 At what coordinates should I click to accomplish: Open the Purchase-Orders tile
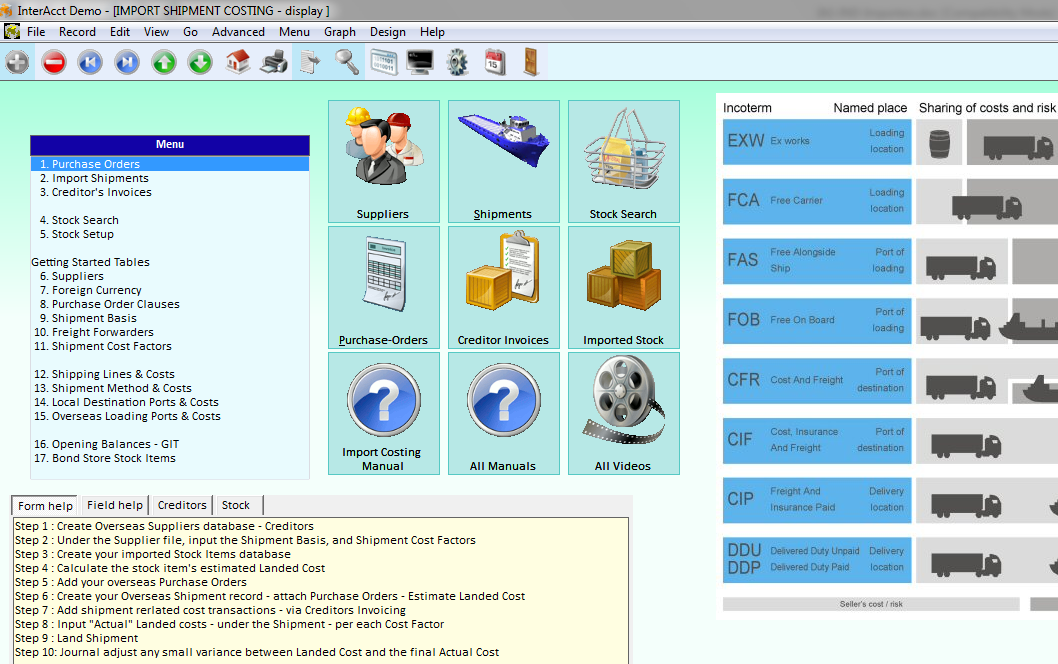pos(383,287)
